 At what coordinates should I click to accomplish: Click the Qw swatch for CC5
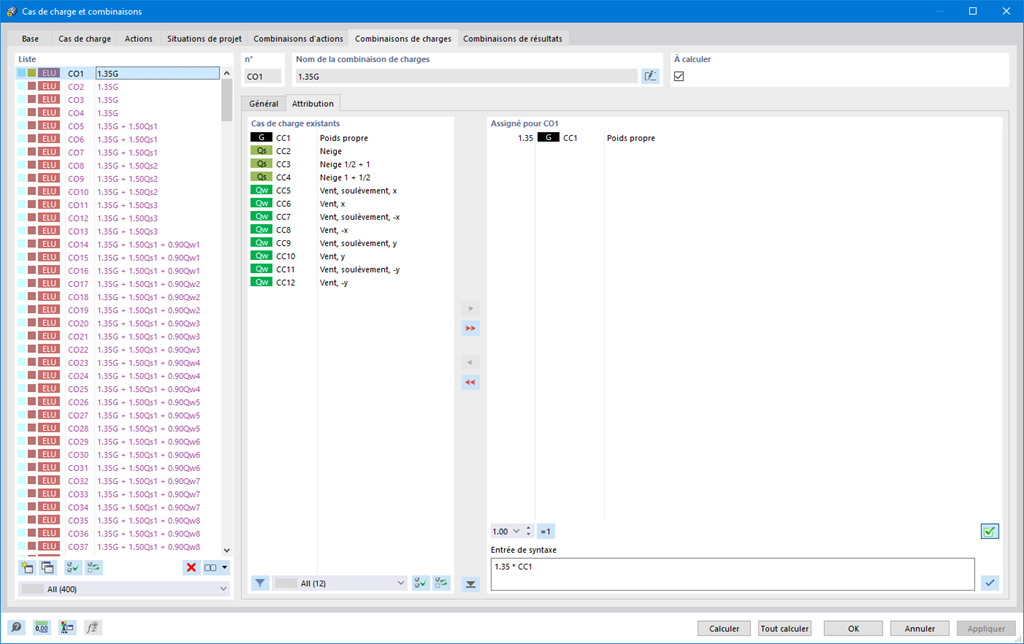click(261, 190)
